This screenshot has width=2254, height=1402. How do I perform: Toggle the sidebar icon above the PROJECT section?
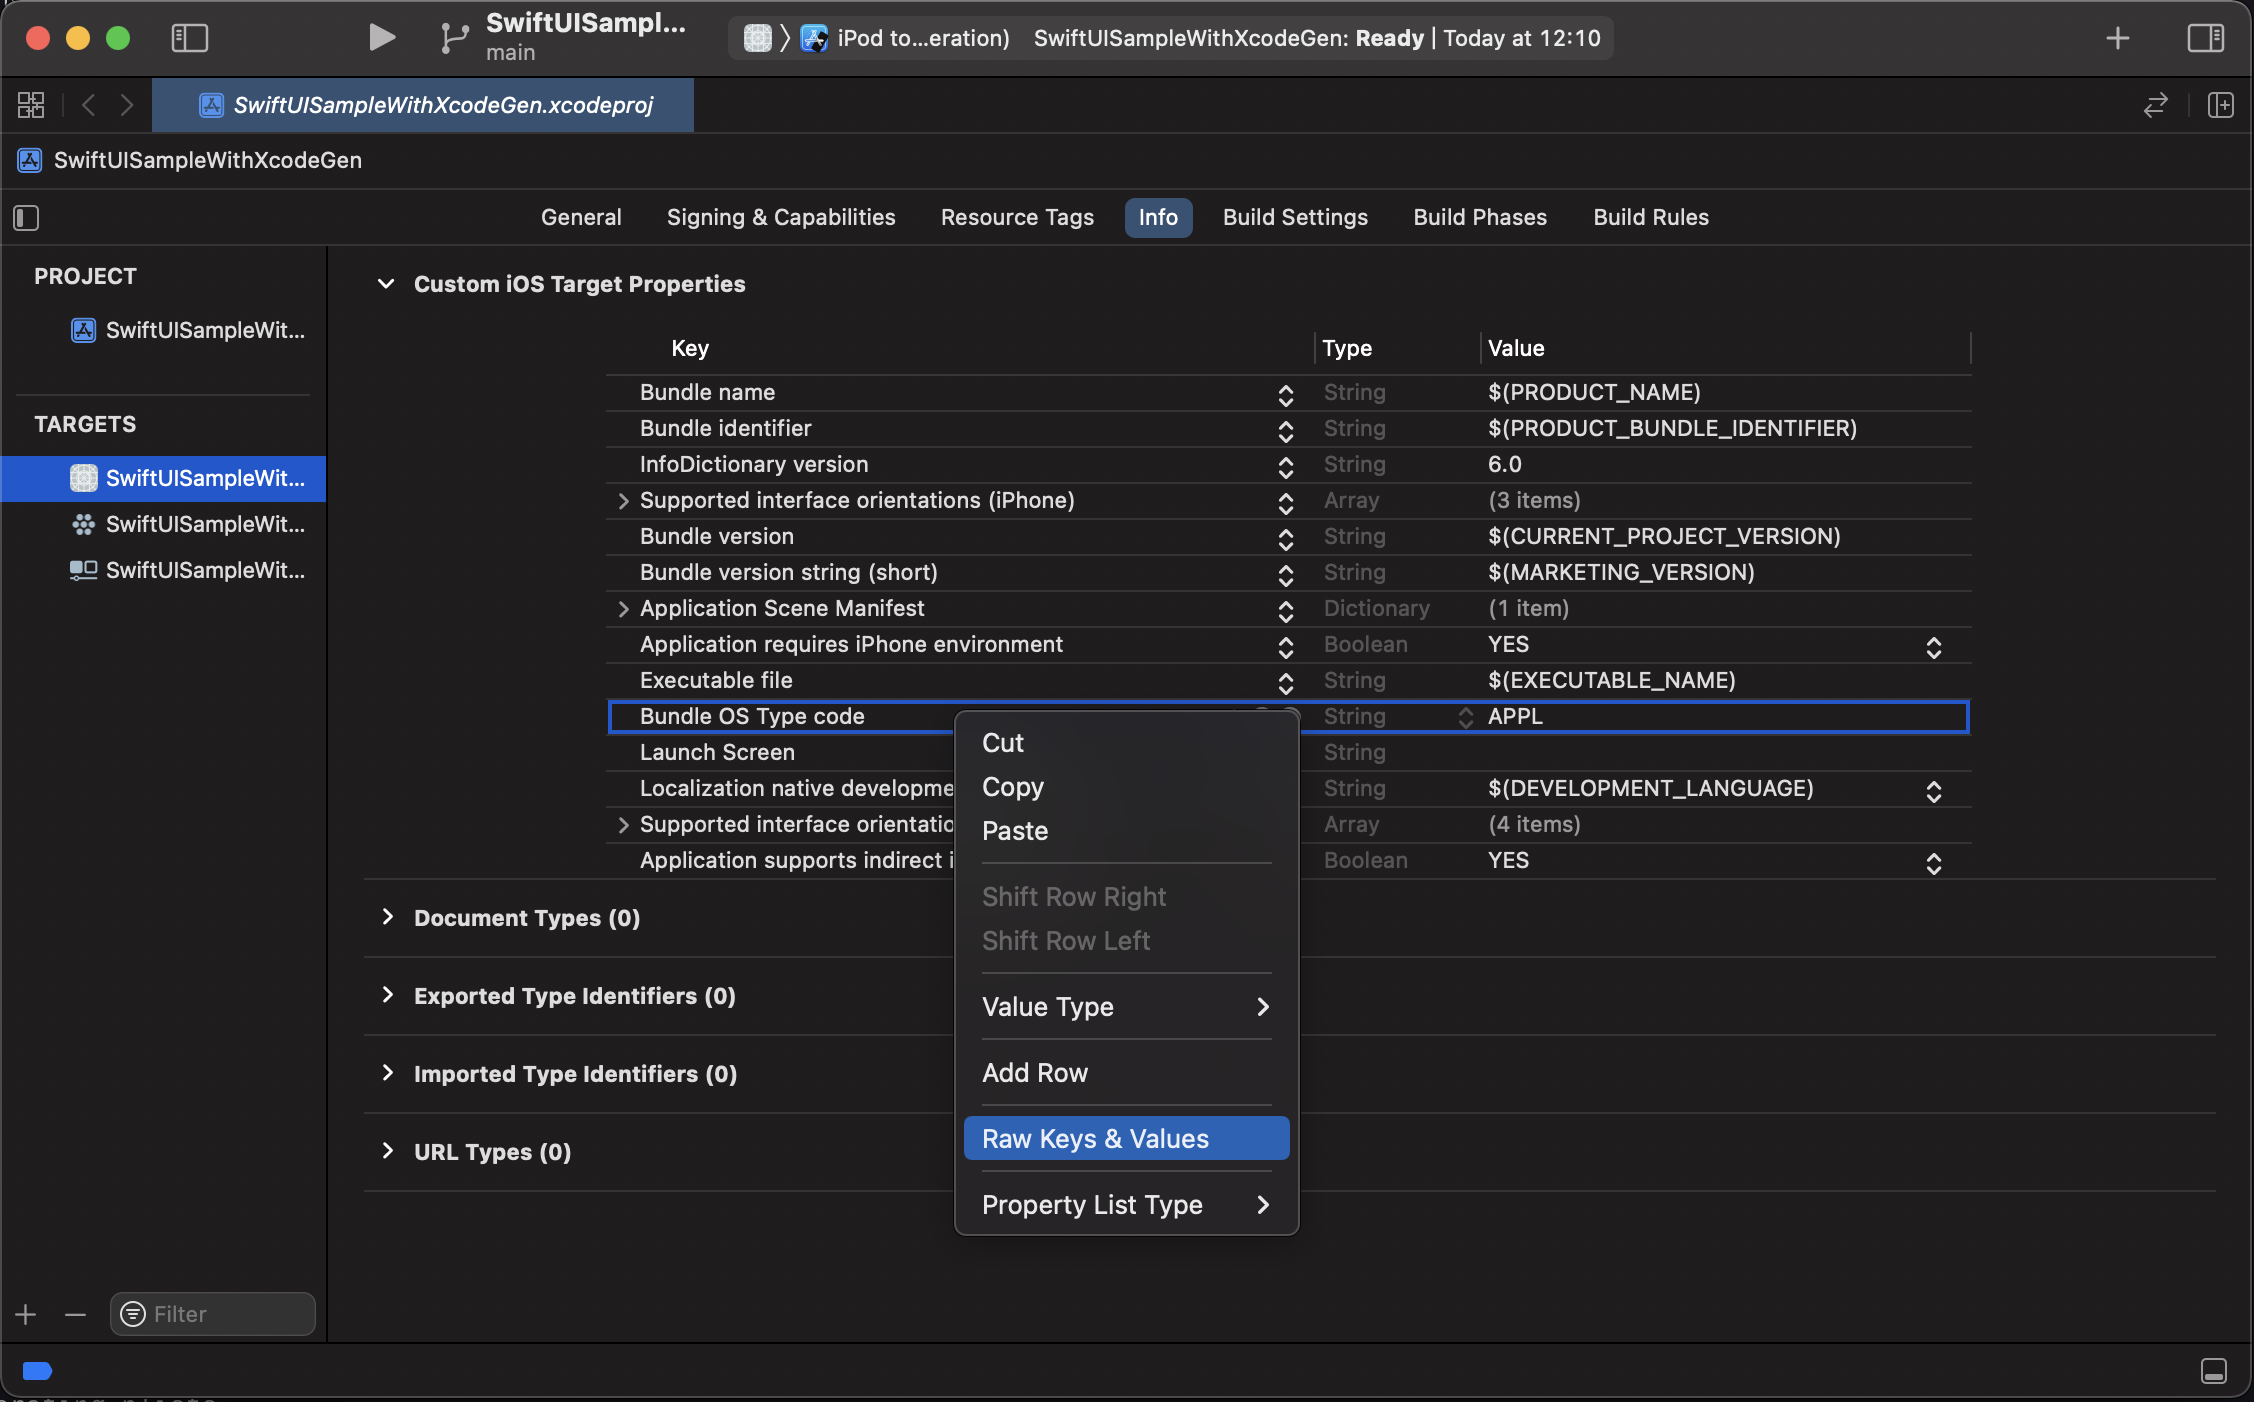click(26, 217)
